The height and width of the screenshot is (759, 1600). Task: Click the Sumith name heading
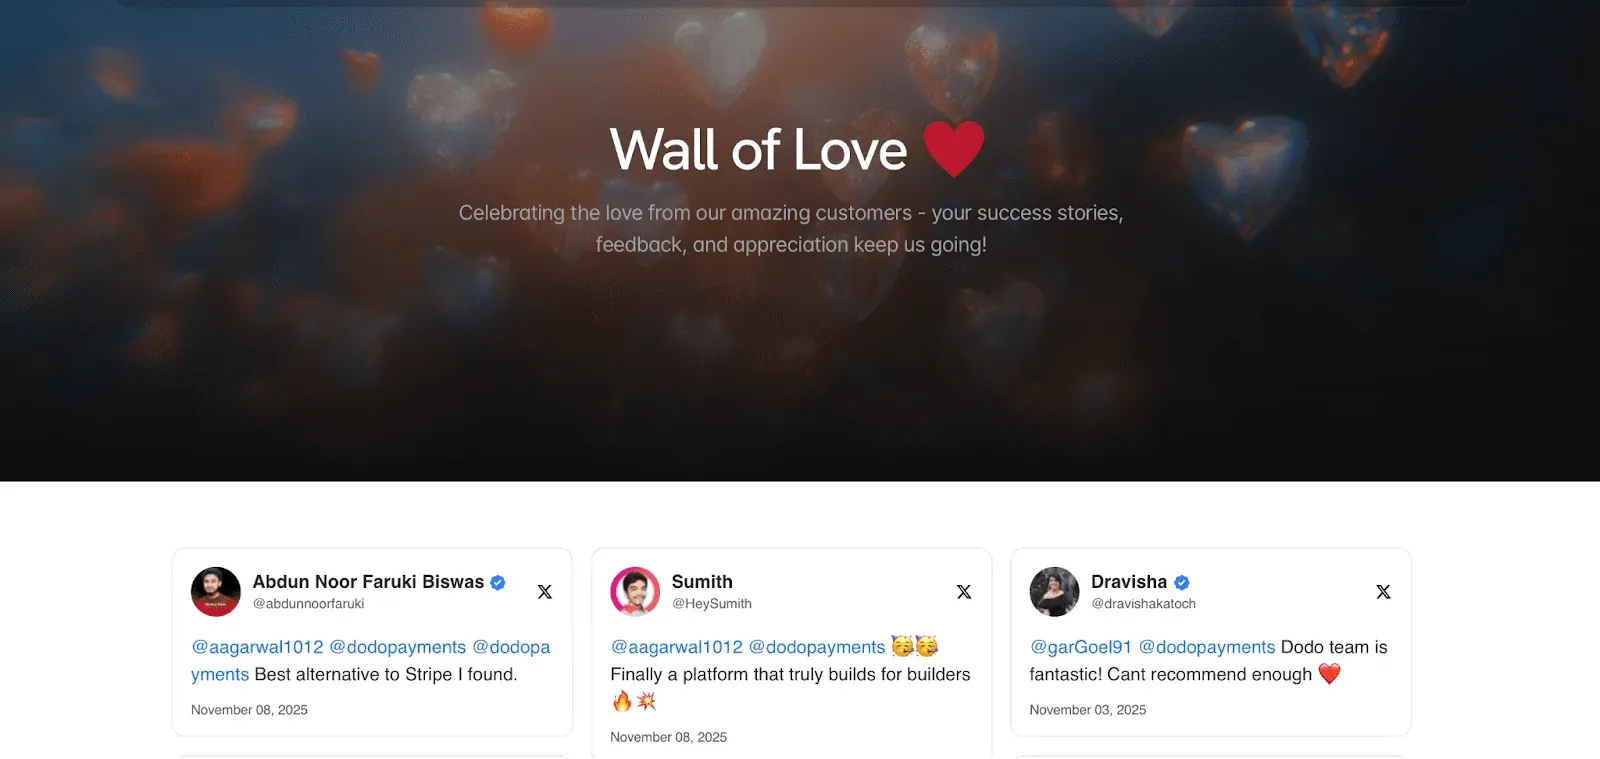coord(702,582)
